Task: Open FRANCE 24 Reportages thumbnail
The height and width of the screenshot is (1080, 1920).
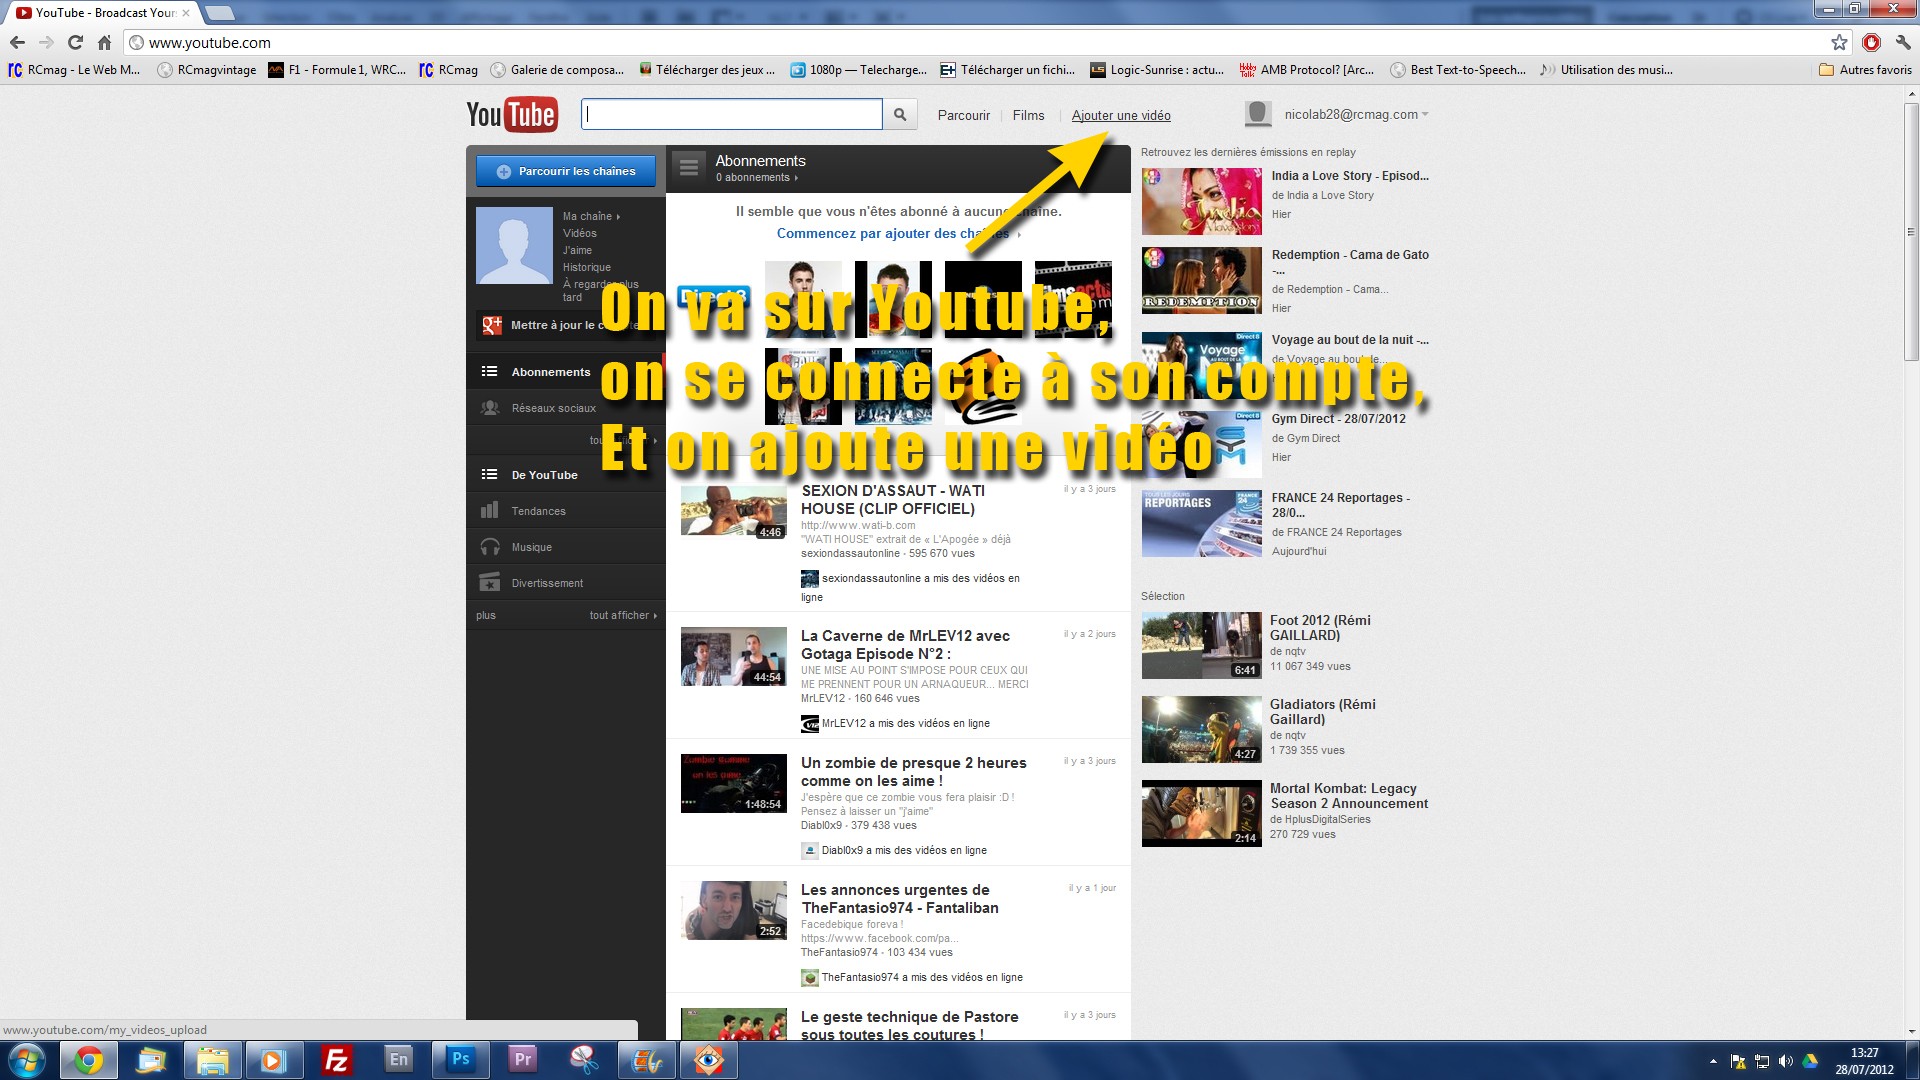Action: [x=1201, y=523]
